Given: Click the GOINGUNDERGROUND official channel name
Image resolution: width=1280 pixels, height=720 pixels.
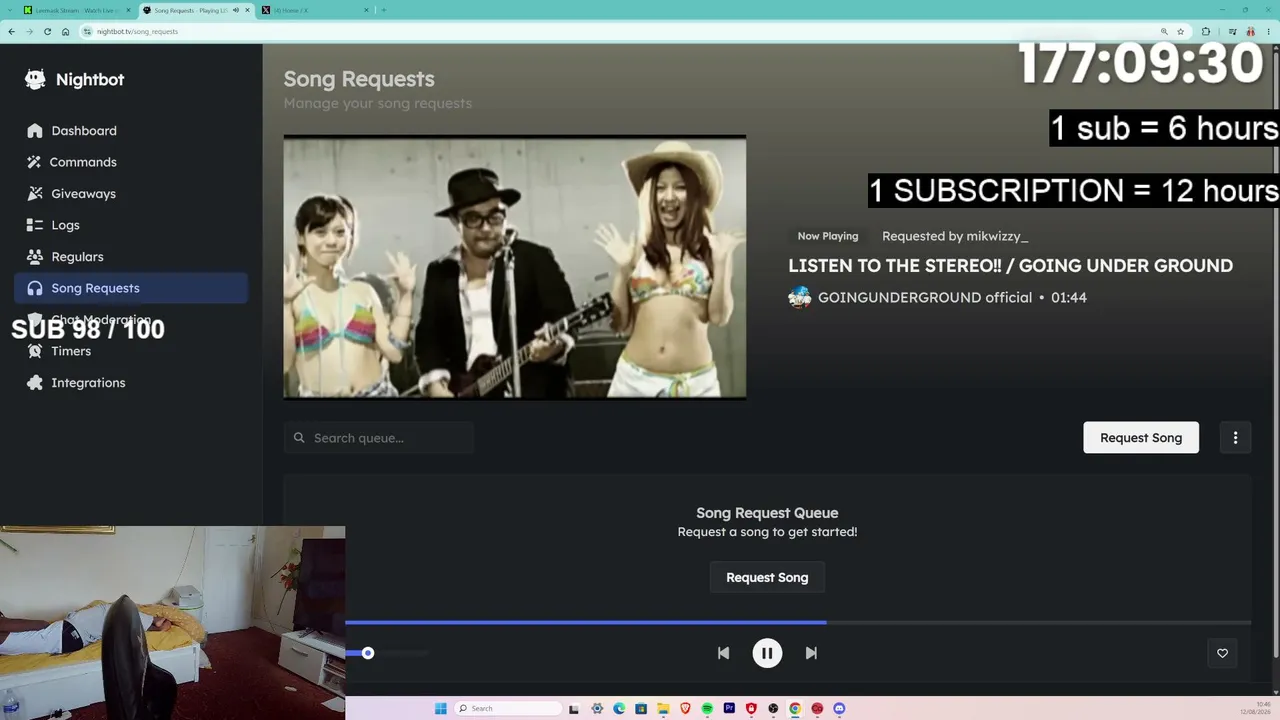Looking at the screenshot, I should [925, 297].
